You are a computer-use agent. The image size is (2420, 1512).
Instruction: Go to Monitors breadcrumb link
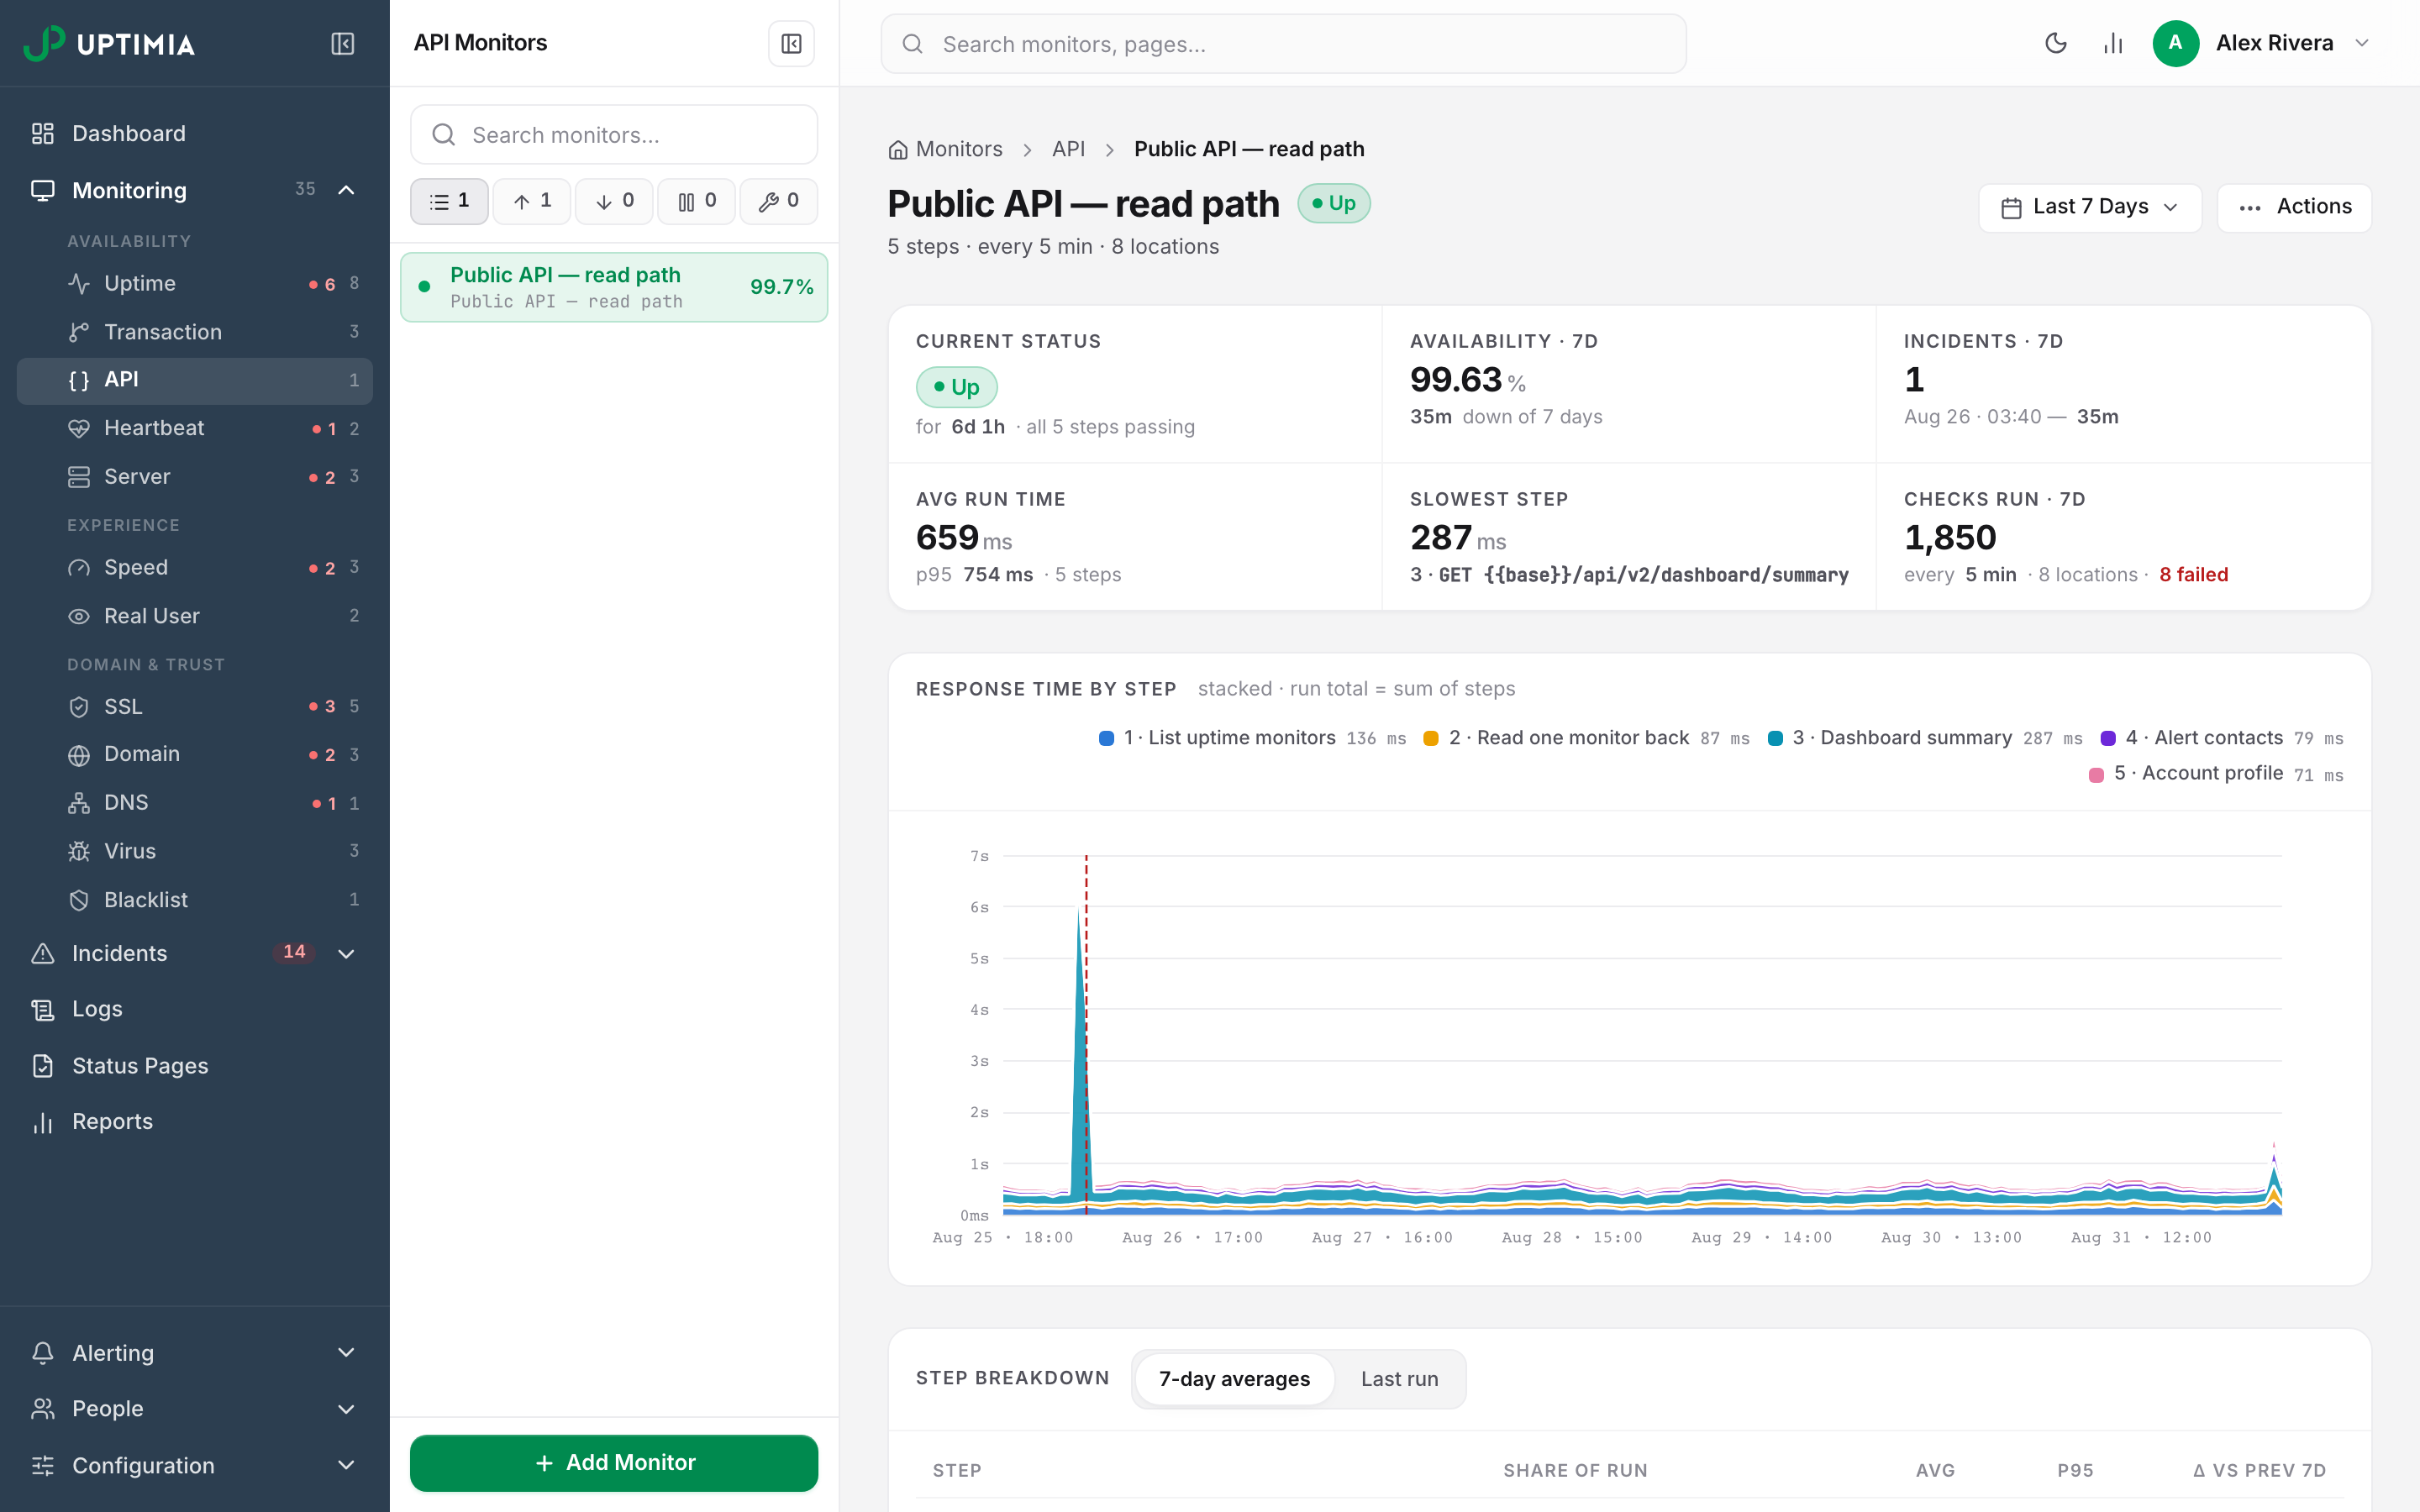pyautogui.click(x=946, y=149)
